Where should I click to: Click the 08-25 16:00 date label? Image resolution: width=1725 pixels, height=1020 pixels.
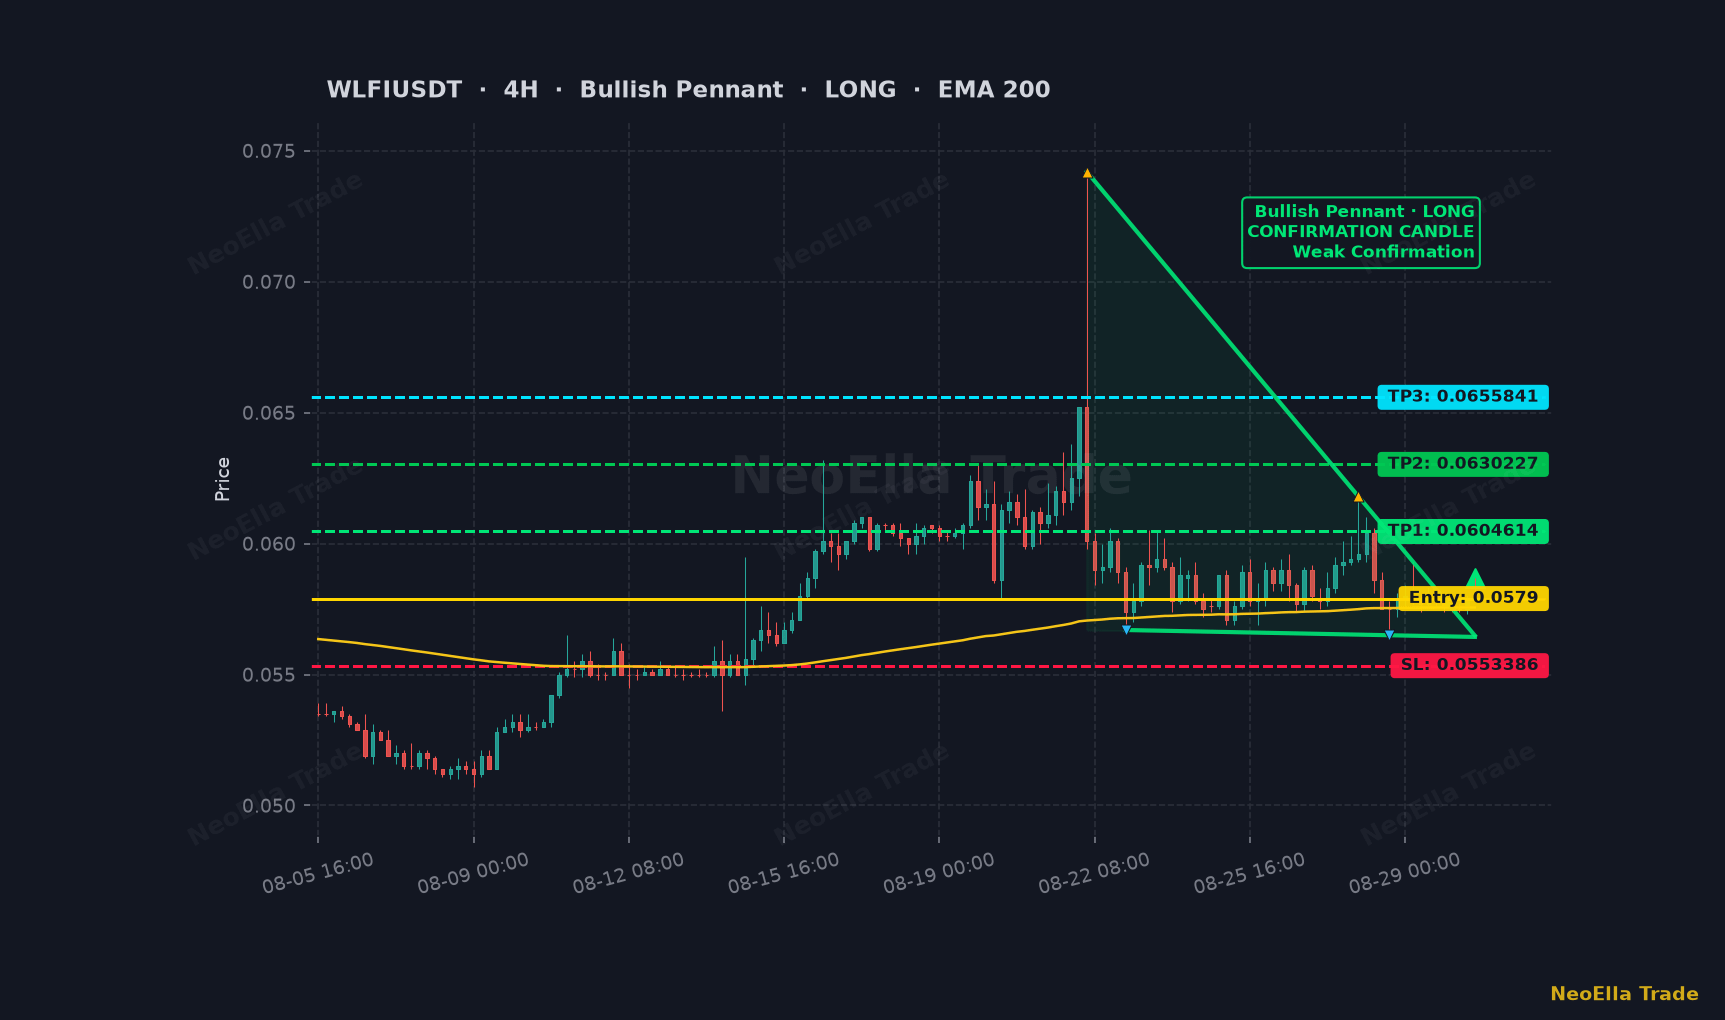[x=1249, y=873]
